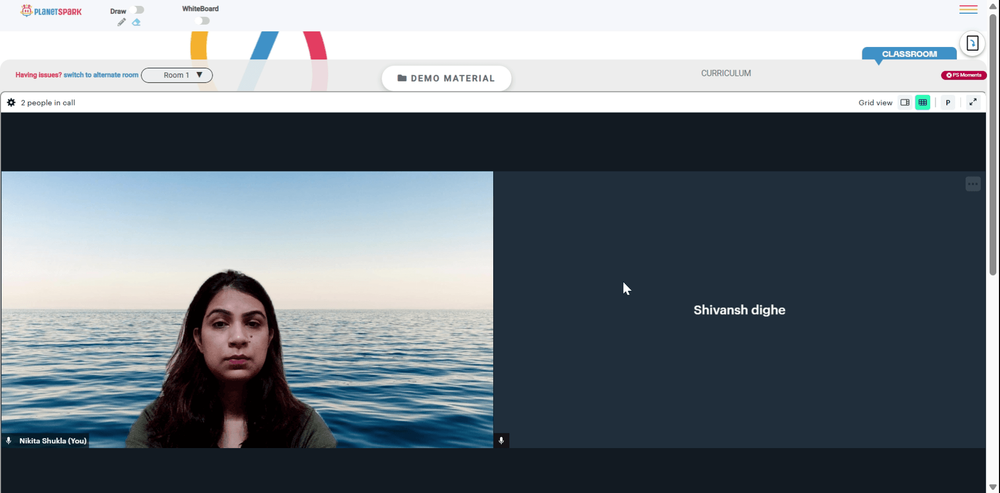This screenshot has width=1000, height=493.
Task: Toggle the WhiteBoard switch
Action: (x=202, y=20)
